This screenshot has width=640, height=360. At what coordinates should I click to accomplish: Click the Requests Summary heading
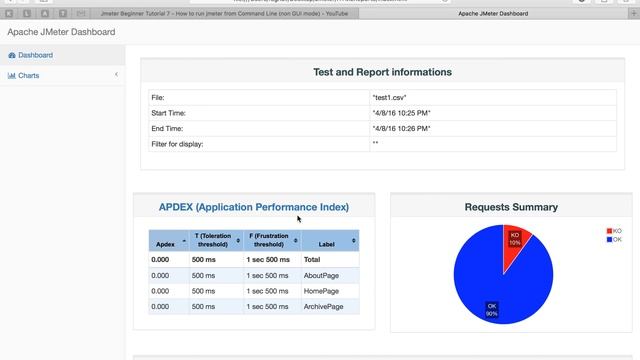coord(511,207)
